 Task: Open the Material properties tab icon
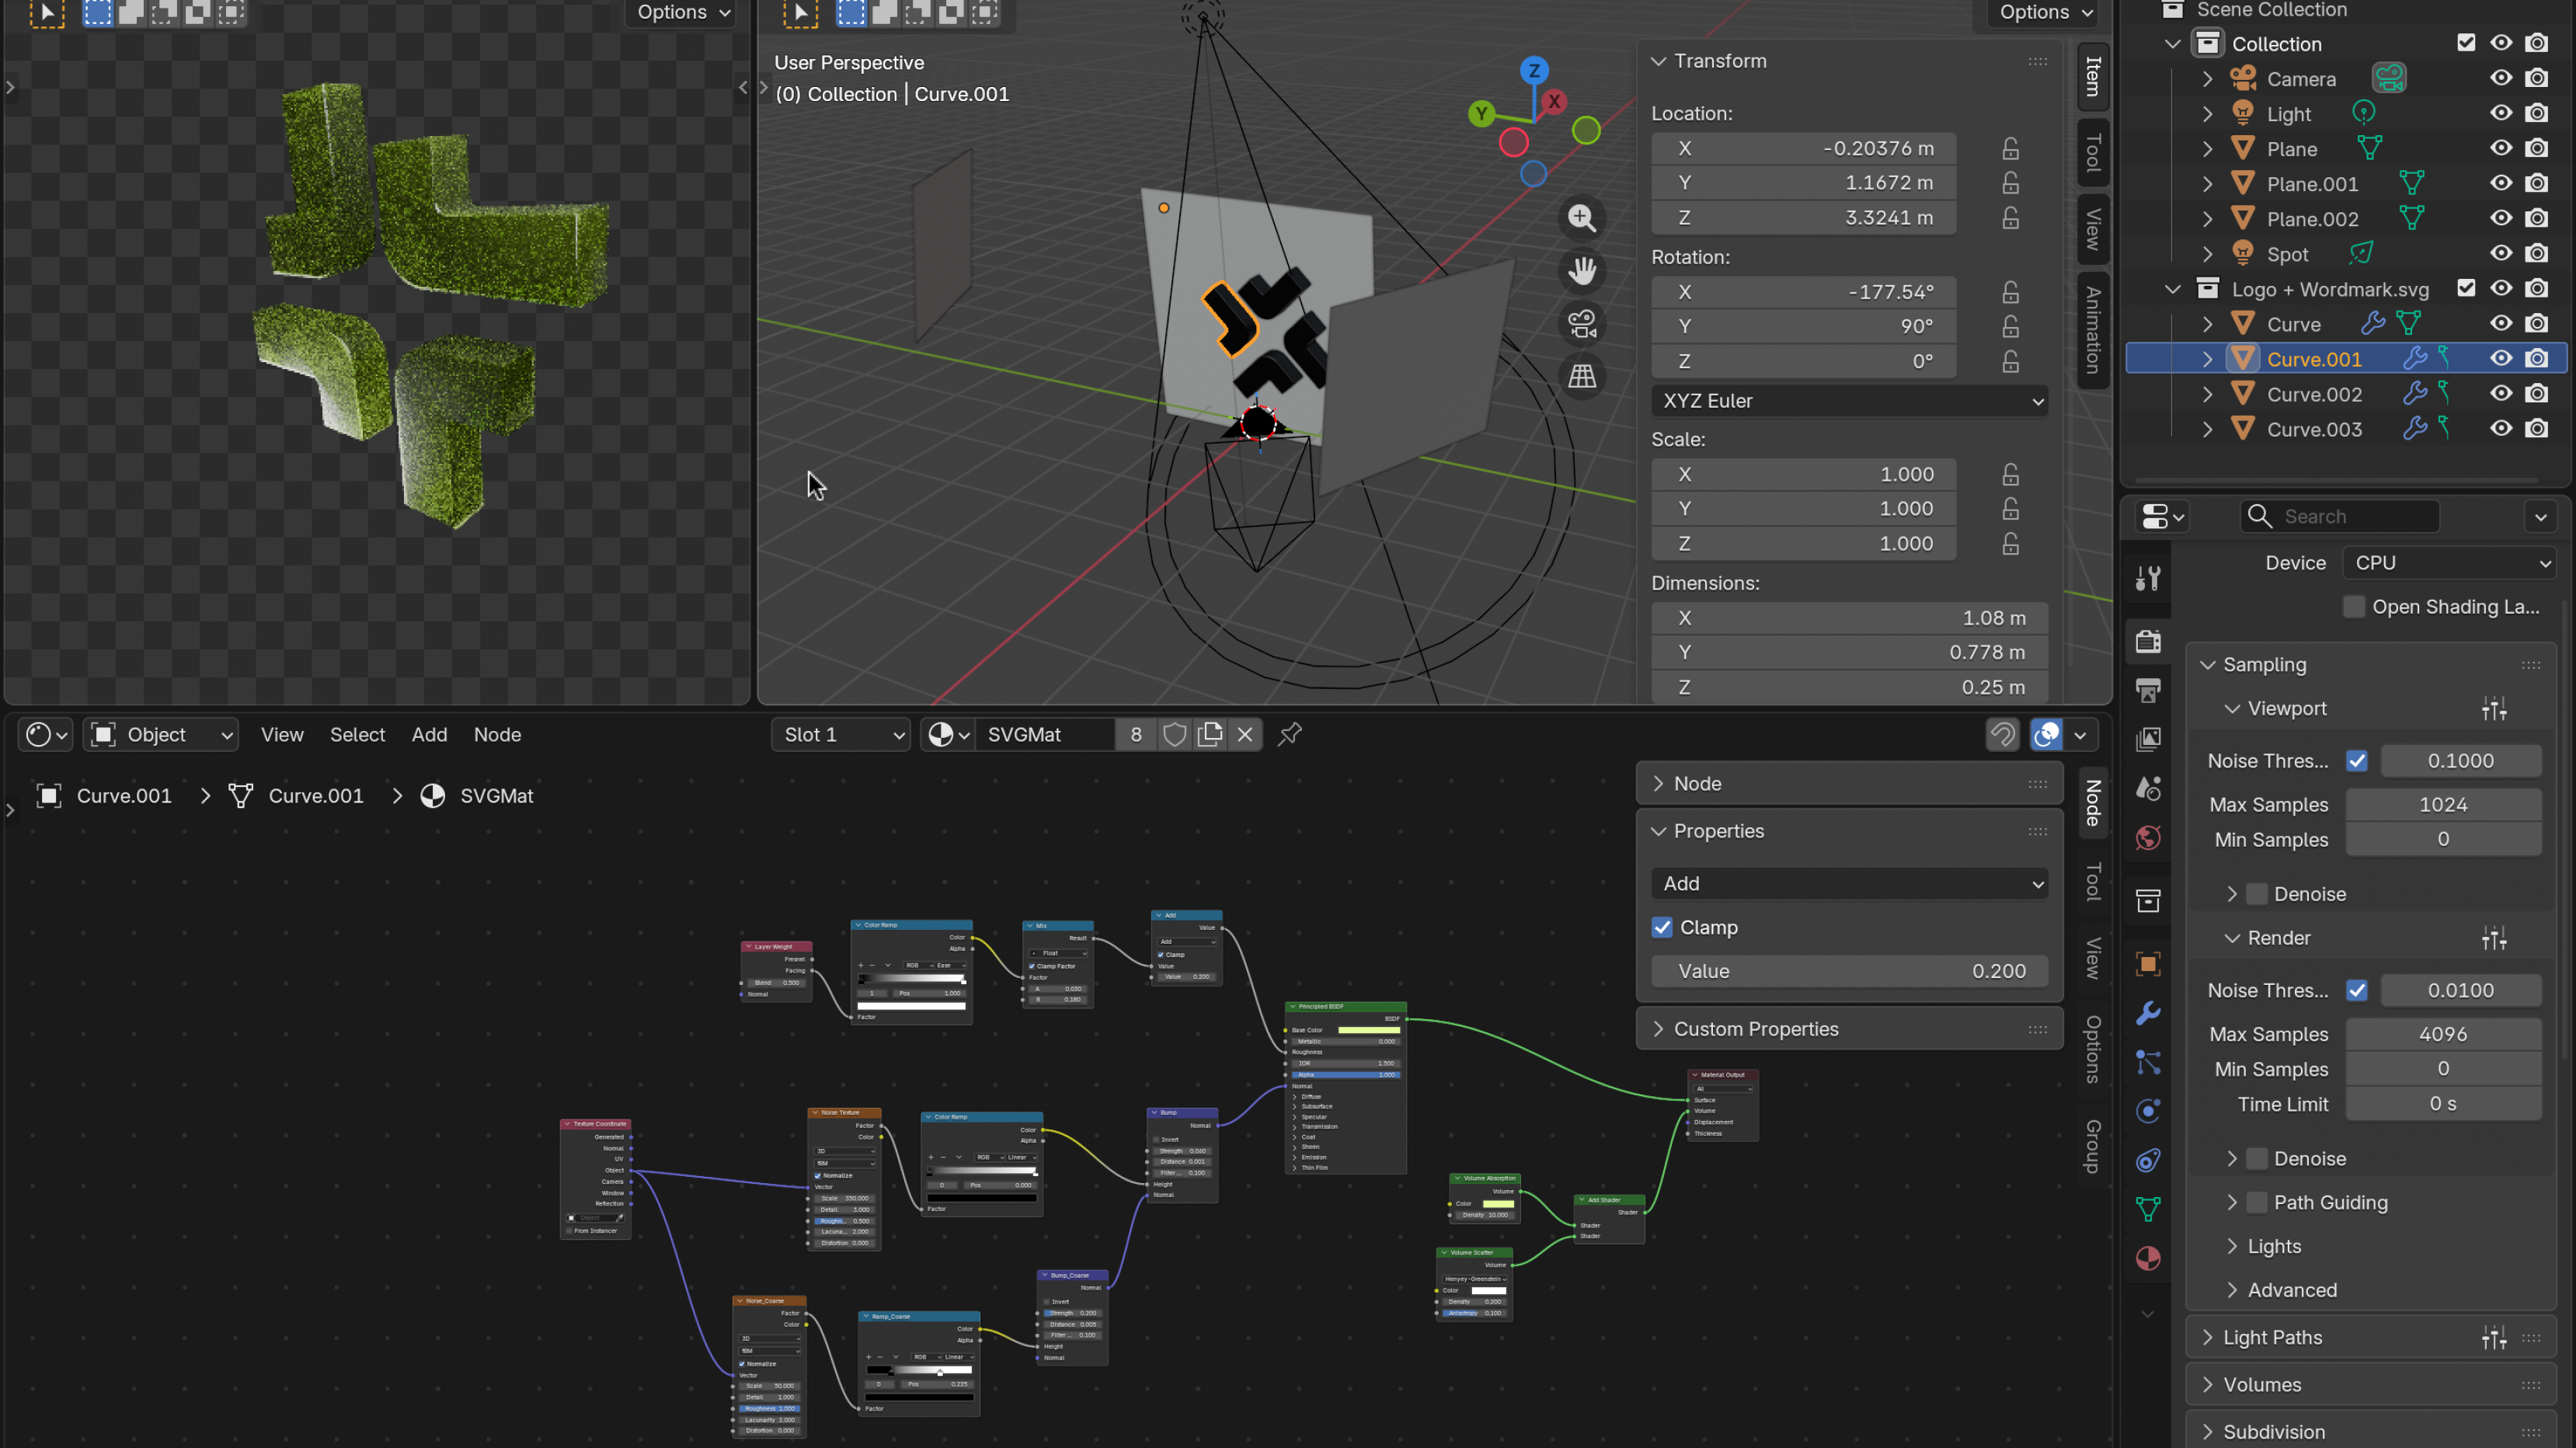pyautogui.click(x=2148, y=1258)
